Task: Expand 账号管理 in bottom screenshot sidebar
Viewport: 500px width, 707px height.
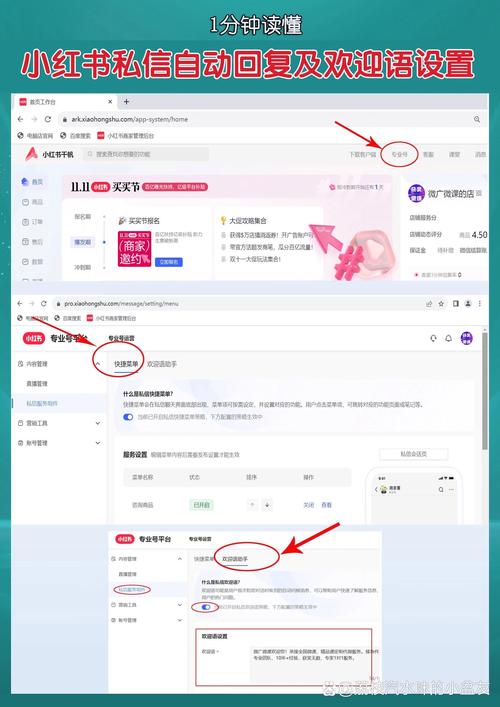Action: [x=180, y=620]
